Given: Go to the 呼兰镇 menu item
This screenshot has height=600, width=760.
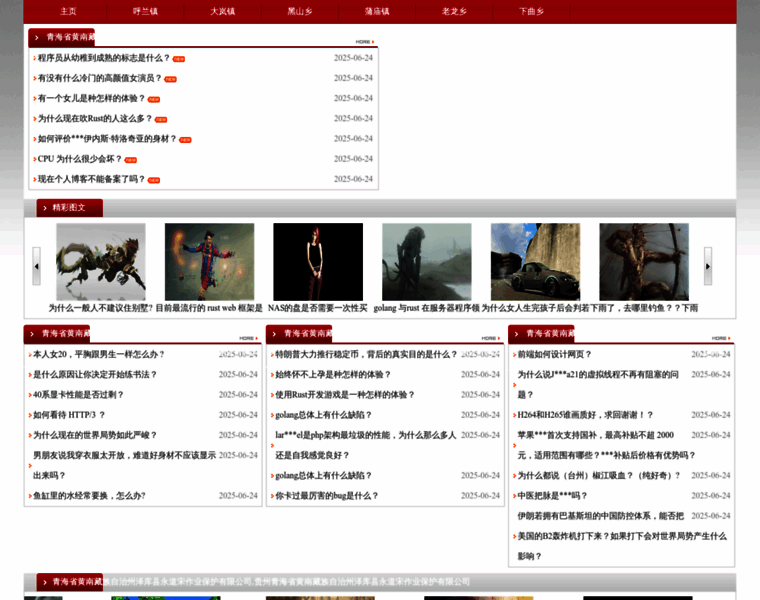Looking at the screenshot, I should (x=146, y=11).
